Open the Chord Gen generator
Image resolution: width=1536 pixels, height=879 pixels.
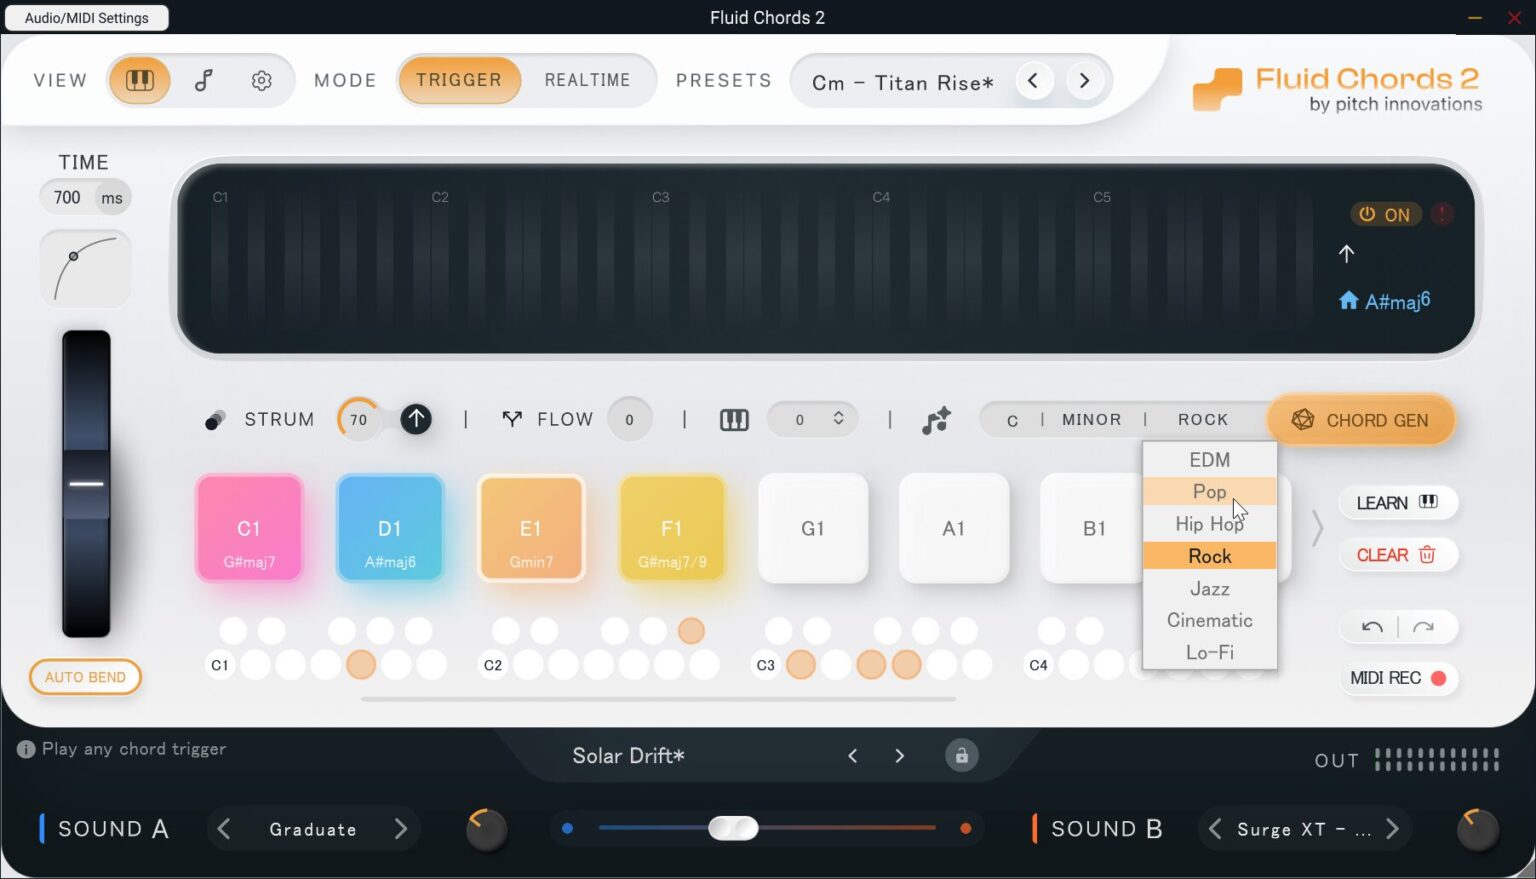click(x=1362, y=420)
